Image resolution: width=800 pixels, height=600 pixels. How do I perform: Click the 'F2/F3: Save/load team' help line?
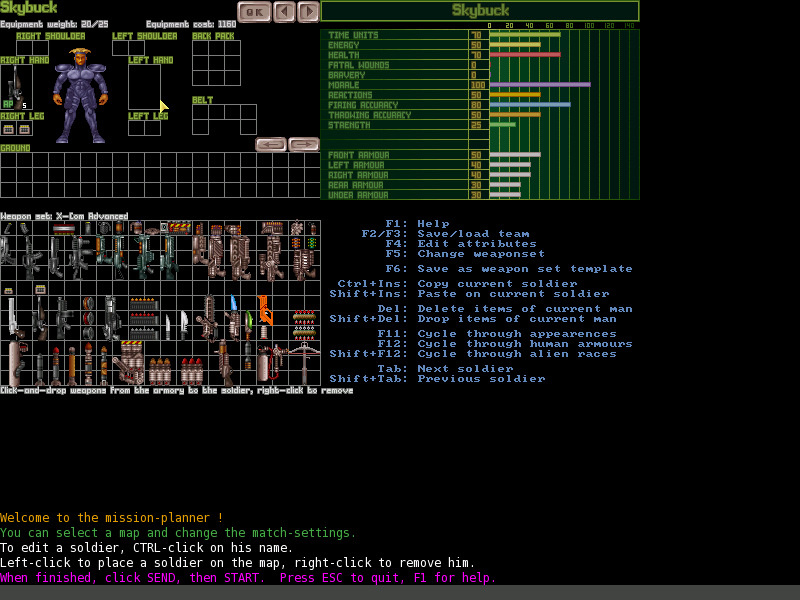pyautogui.click(x=445, y=234)
